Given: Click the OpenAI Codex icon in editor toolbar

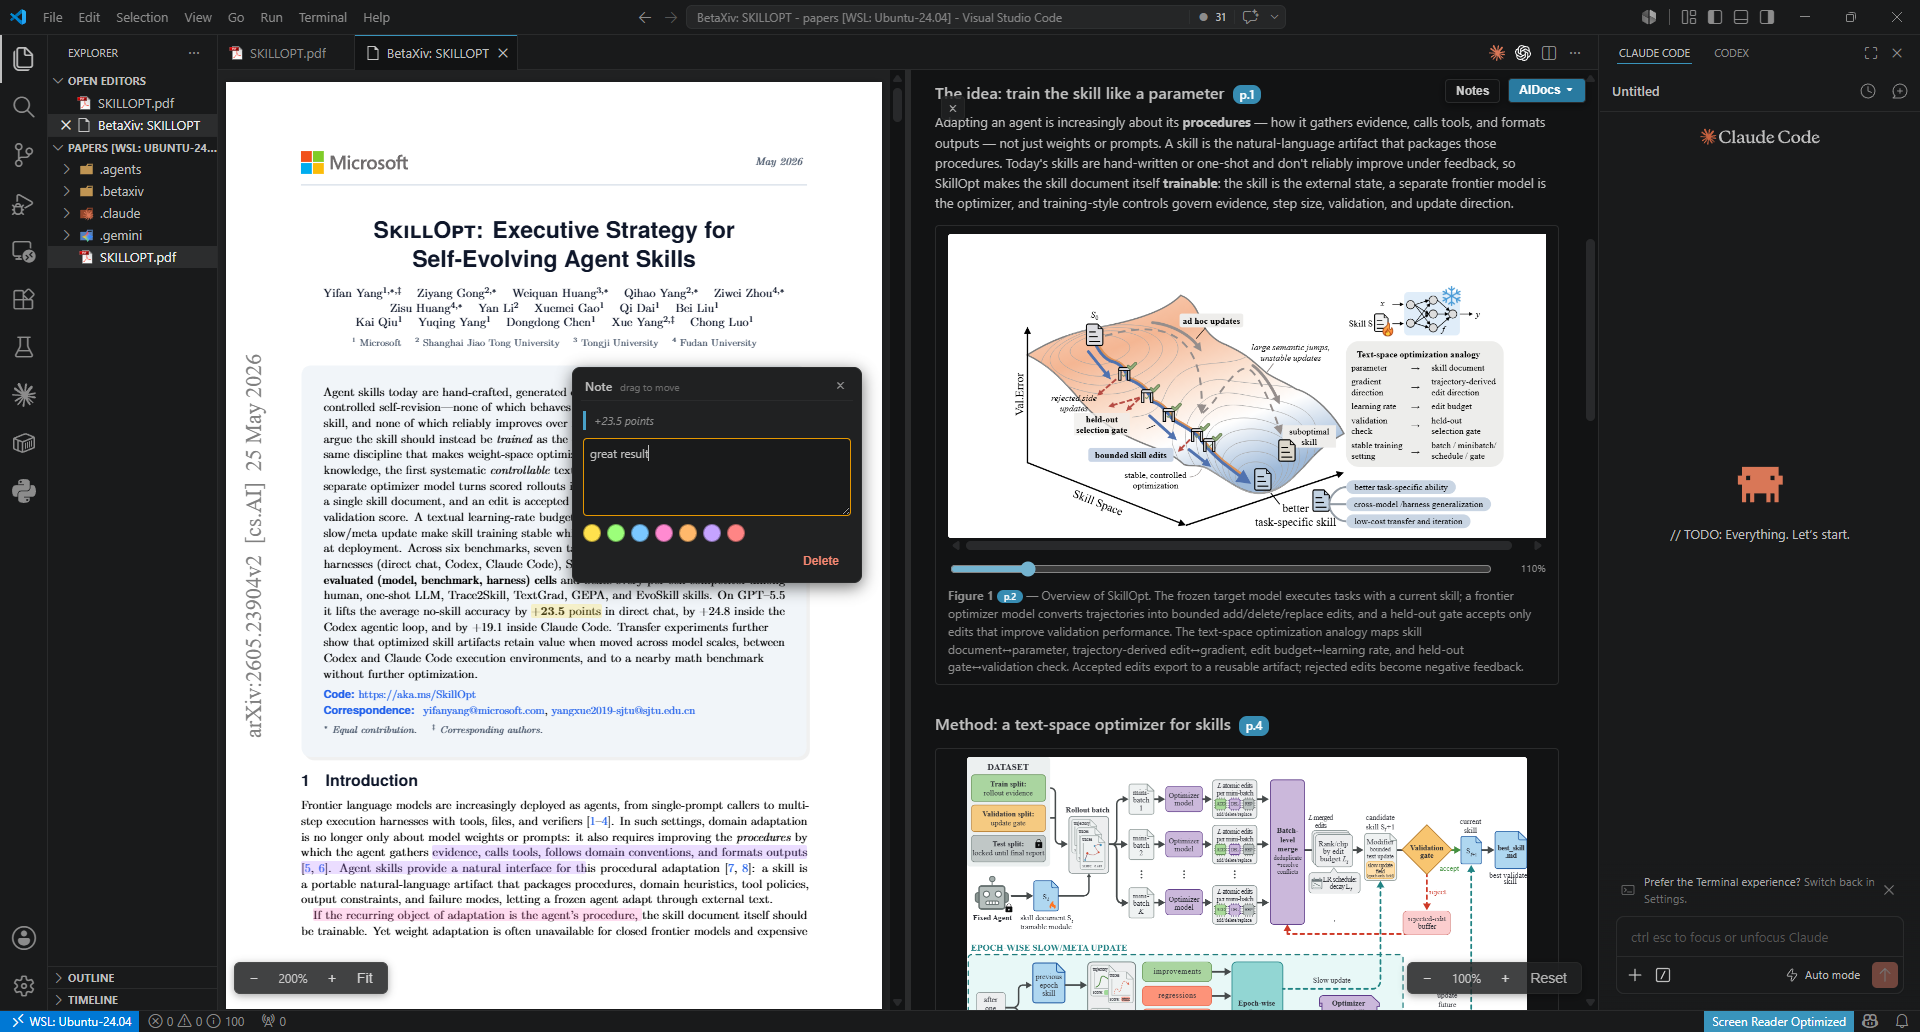Looking at the screenshot, I should [x=1523, y=53].
